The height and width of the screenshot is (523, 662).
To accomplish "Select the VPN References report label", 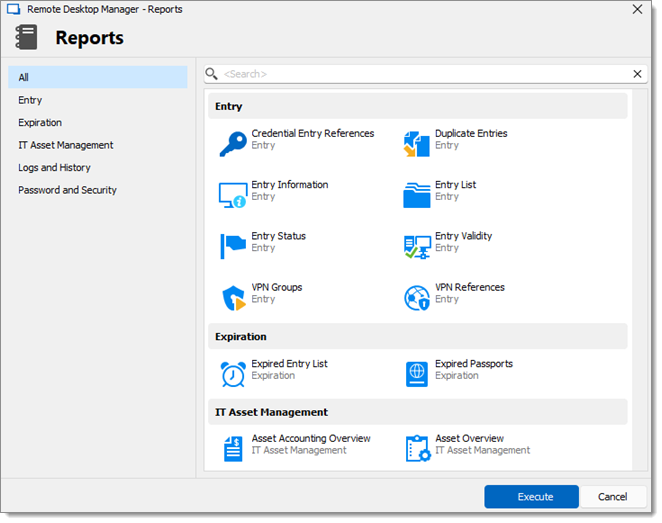I will click(x=470, y=287).
